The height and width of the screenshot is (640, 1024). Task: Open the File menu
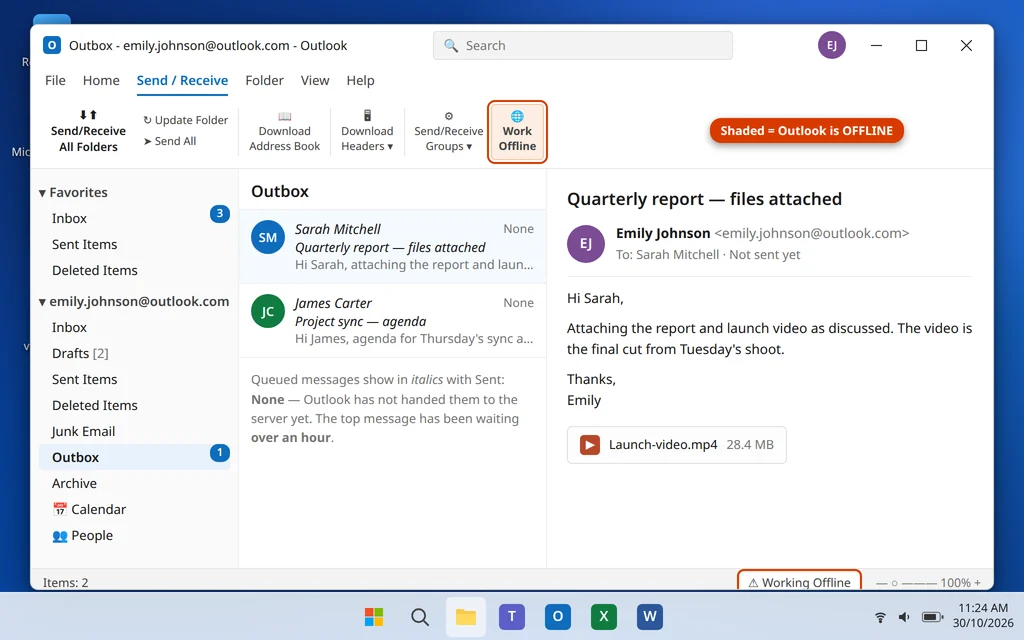coord(56,80)
